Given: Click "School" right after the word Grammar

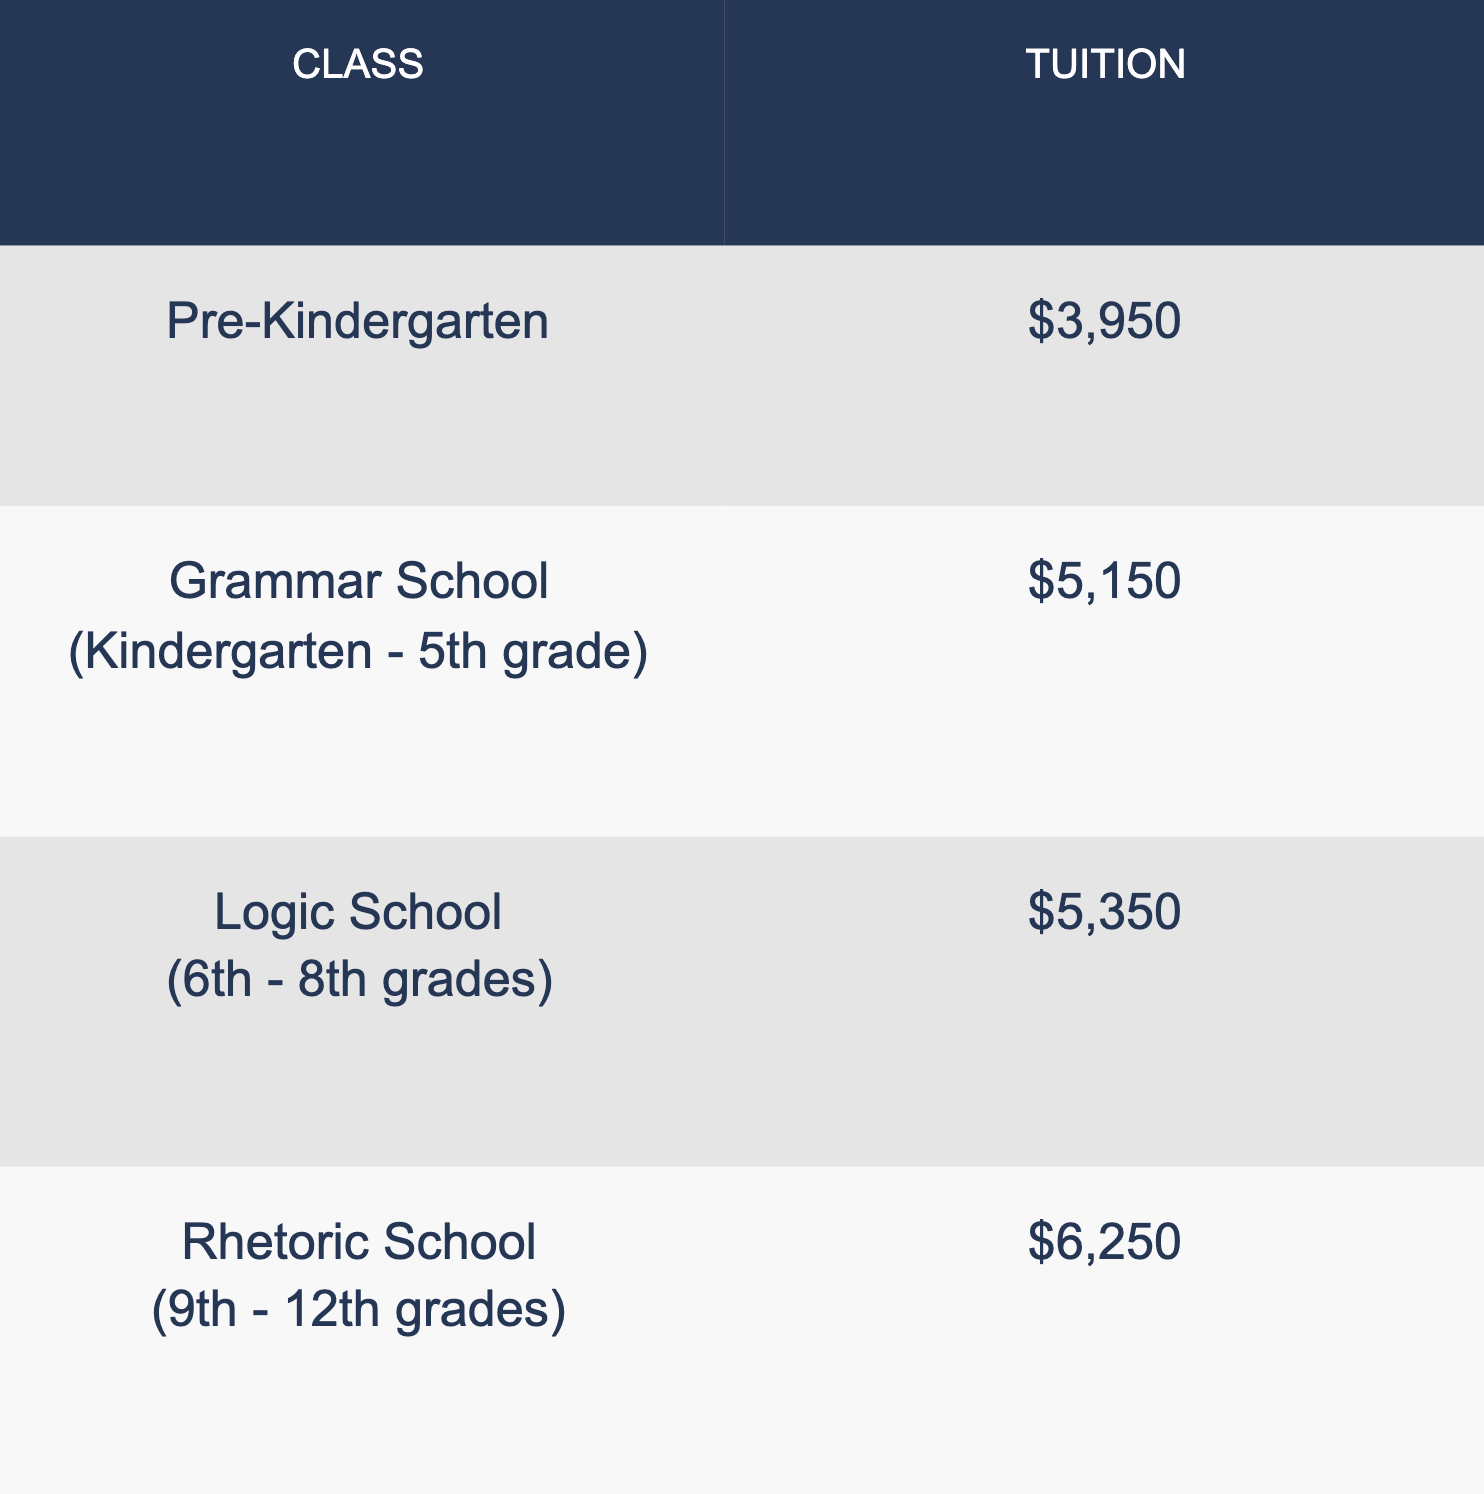Looking at the screenshot, I should click(x=472, y=582).
